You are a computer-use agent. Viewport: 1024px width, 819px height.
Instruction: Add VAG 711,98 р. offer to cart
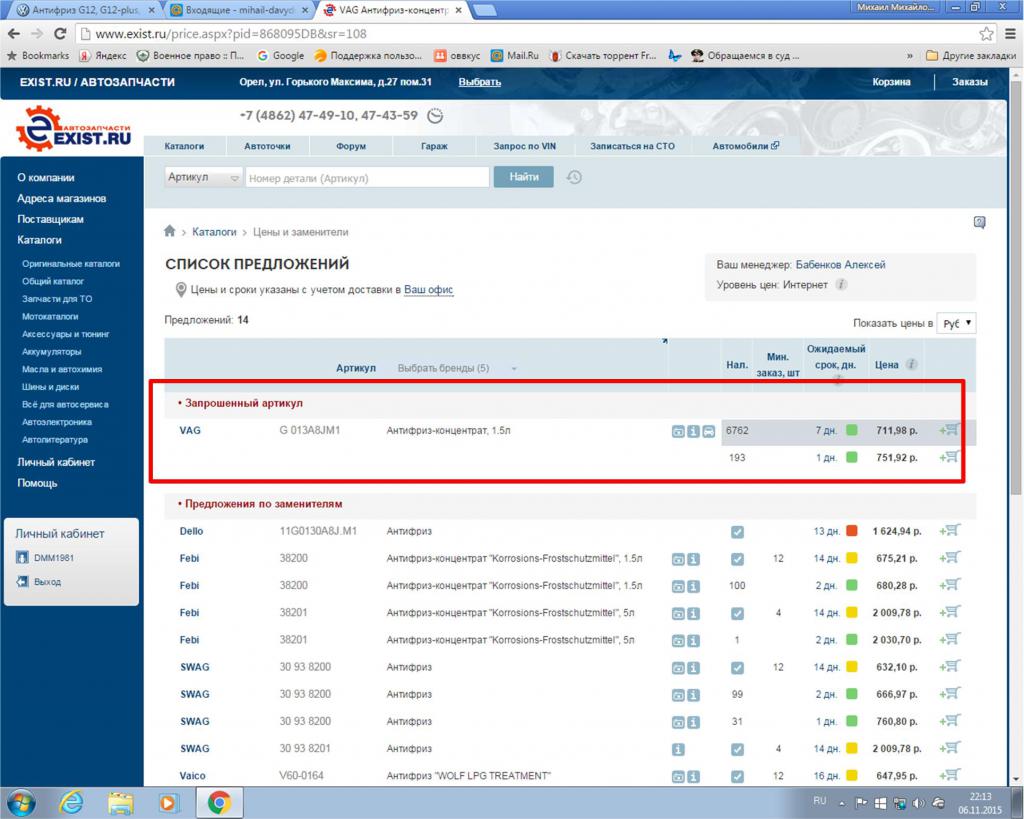[950, 430]
